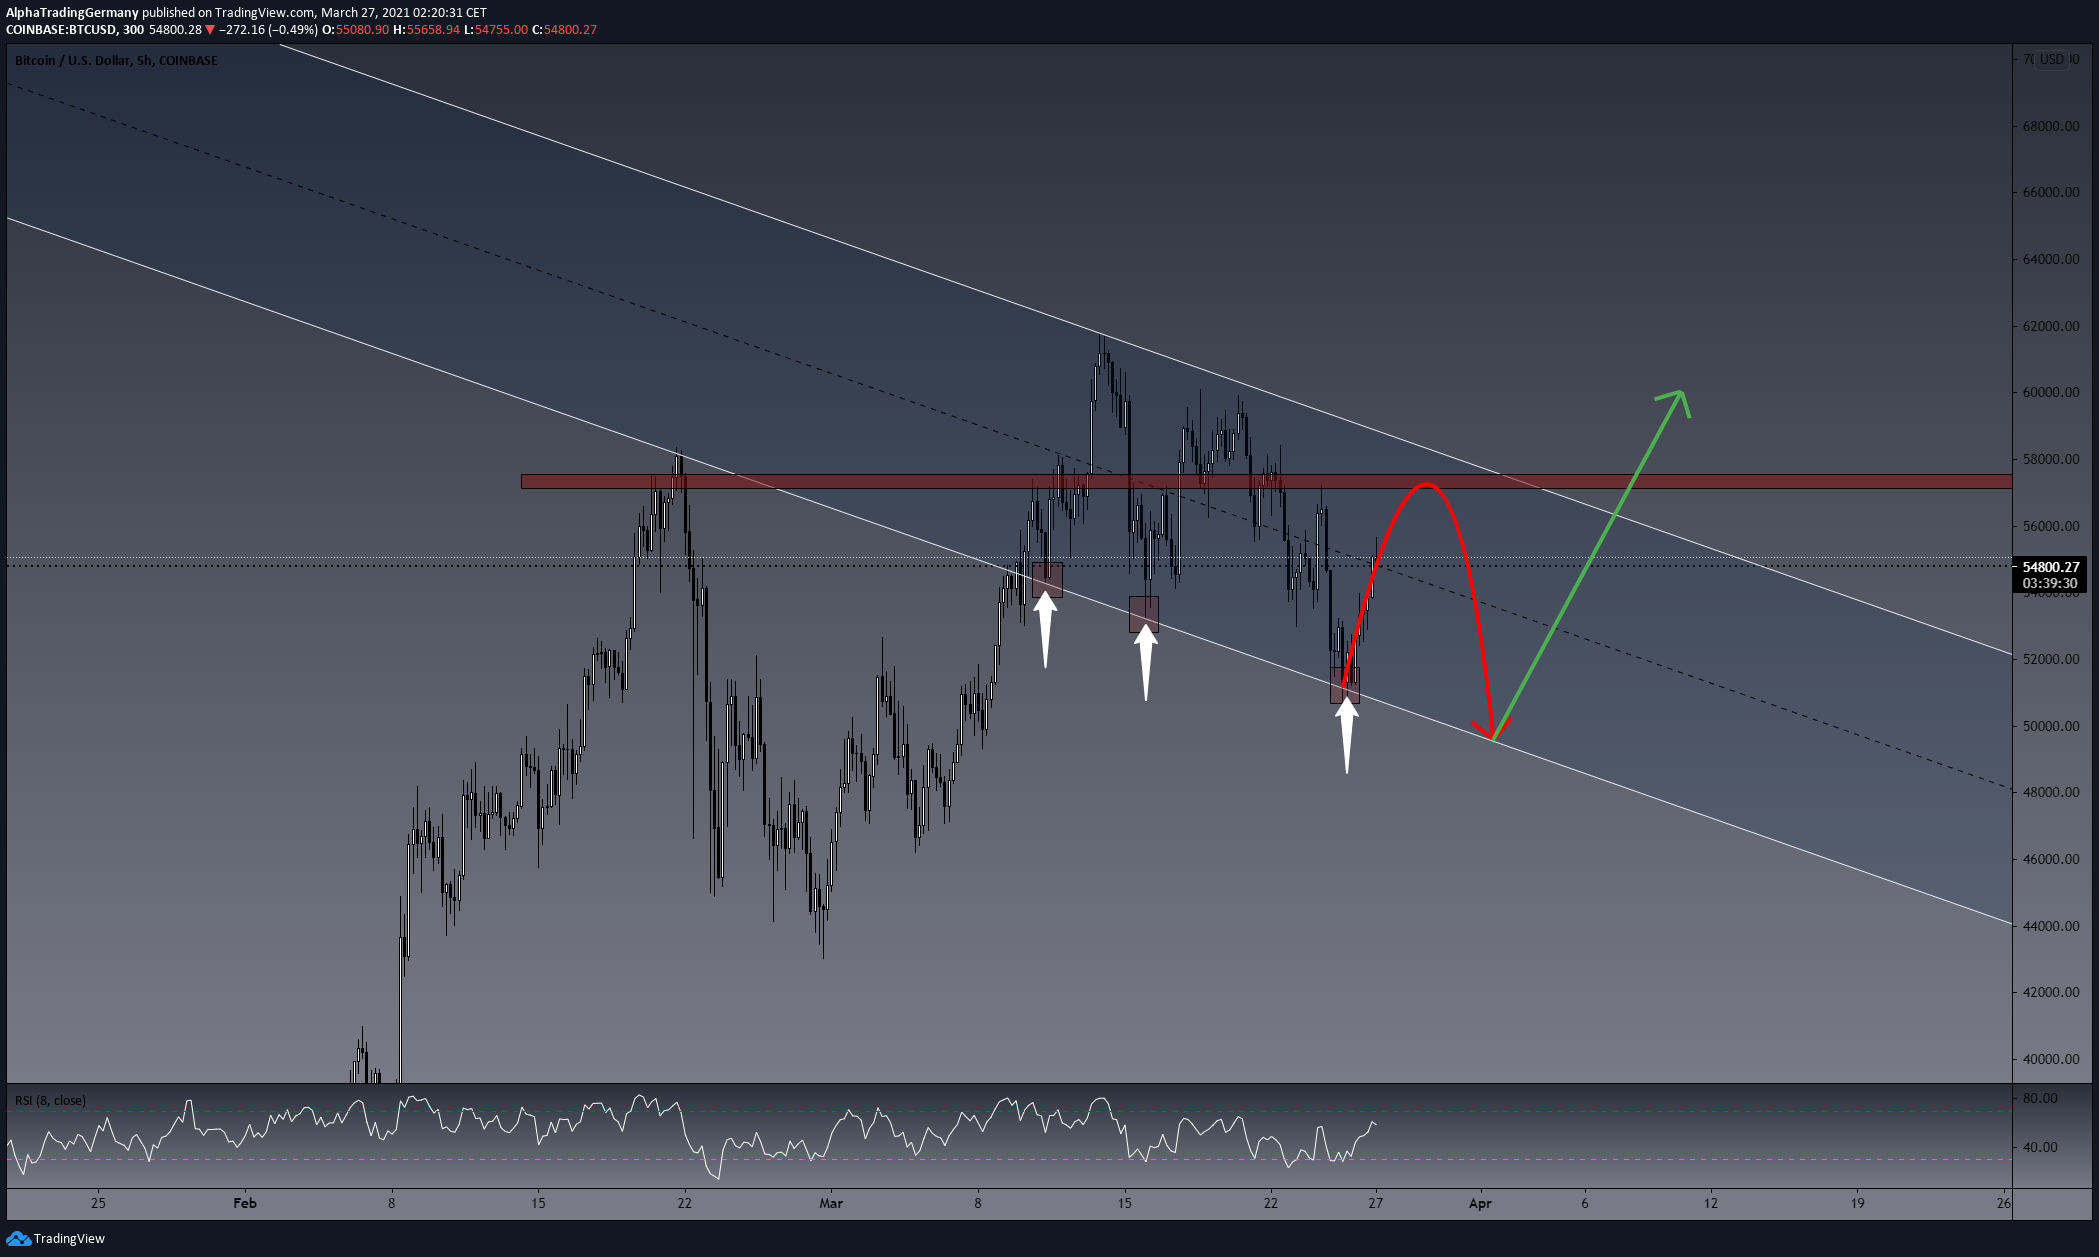Click the 40000.00 price axis label
Viewport: 2099px width, 1257px height.
pyautogui.click(x=2050, y=1059)
